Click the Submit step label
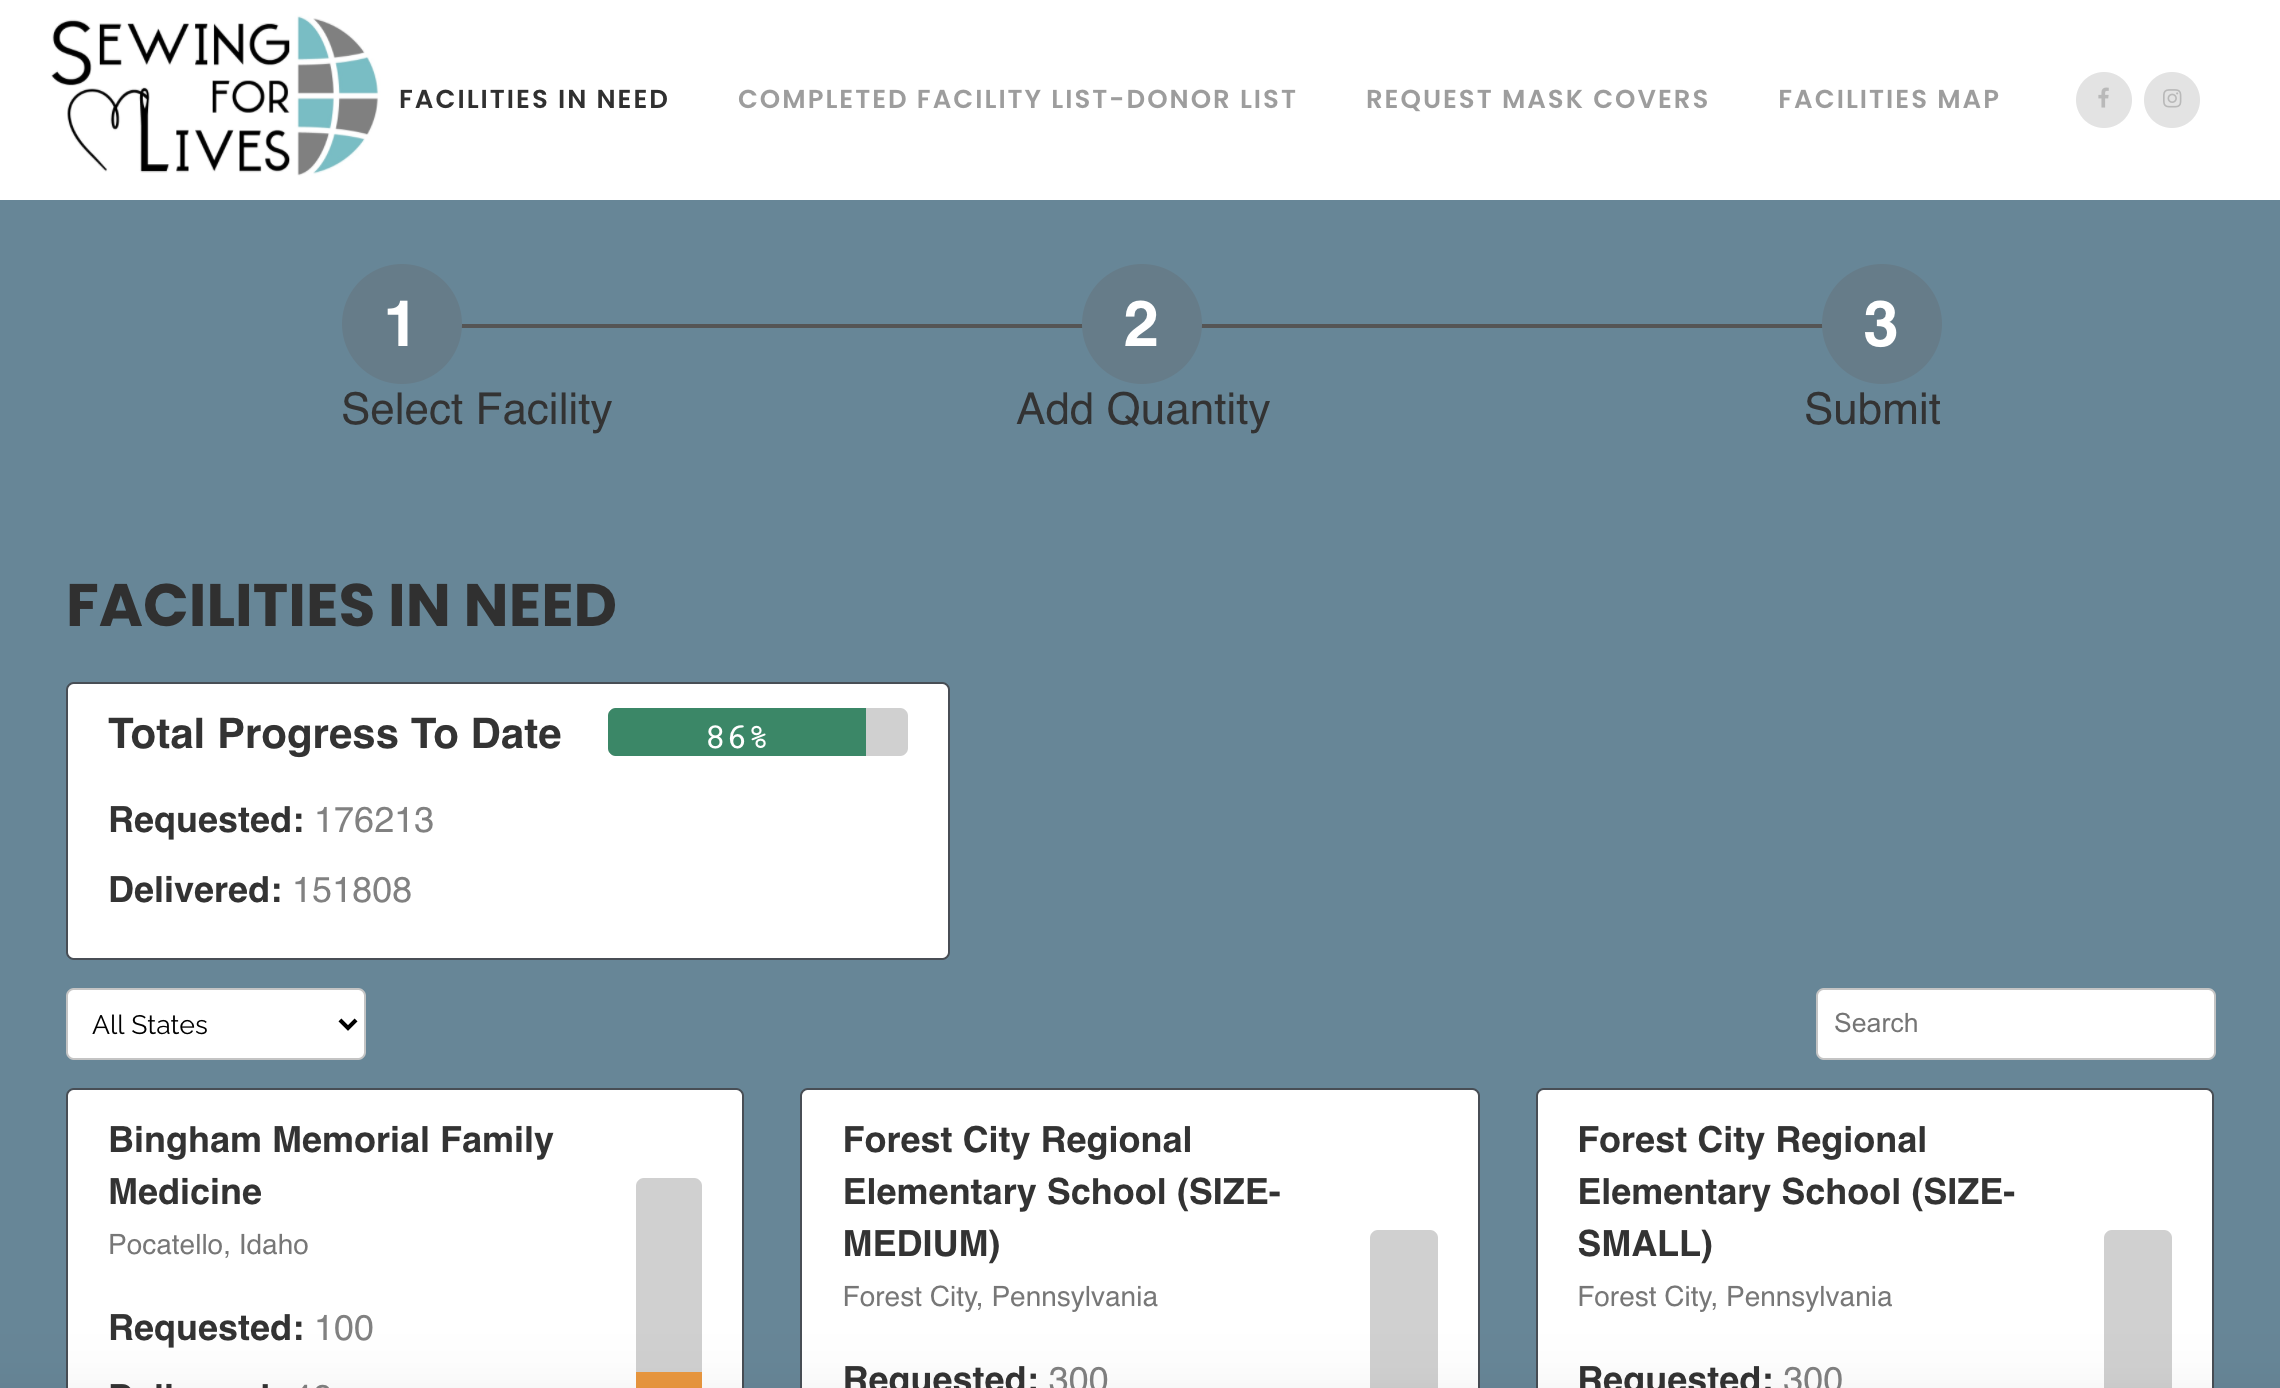2280x1388 pixels. (x=1872, y=409)
